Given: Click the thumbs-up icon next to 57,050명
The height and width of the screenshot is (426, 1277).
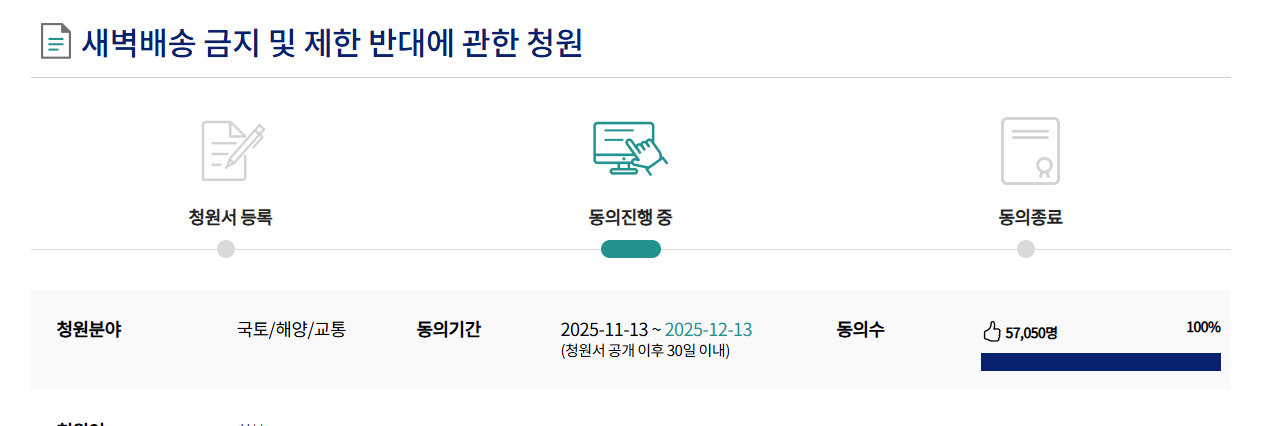Looking at the screenshot, I should coord(991,332).
